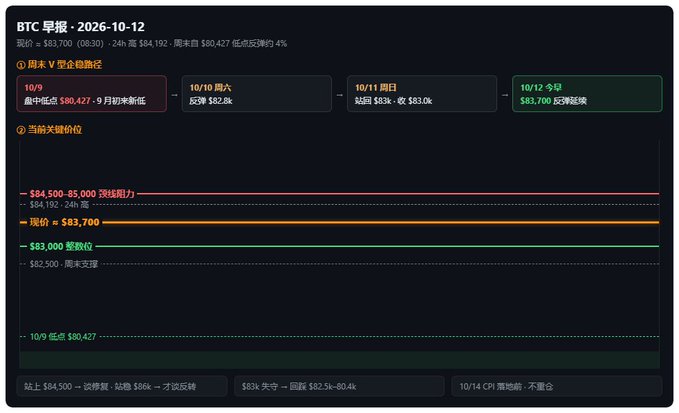The height and width of the screenshot is (413, 679).
Task: Select the section heading "当前关键价位"
Action: pyautogui.click(x=55, y=129)
